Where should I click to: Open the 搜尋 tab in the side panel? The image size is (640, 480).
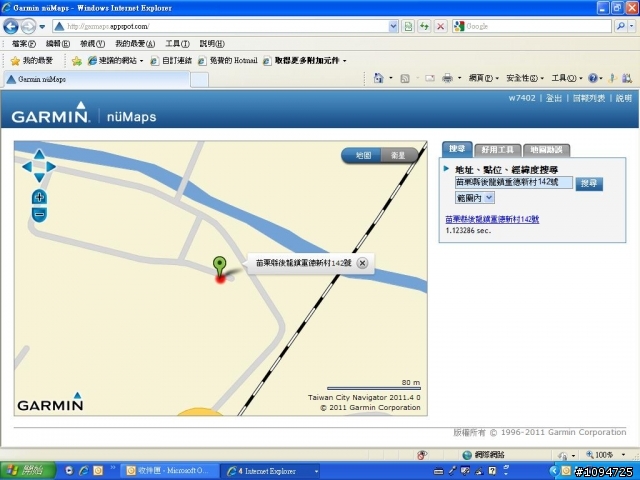point(457,149)
